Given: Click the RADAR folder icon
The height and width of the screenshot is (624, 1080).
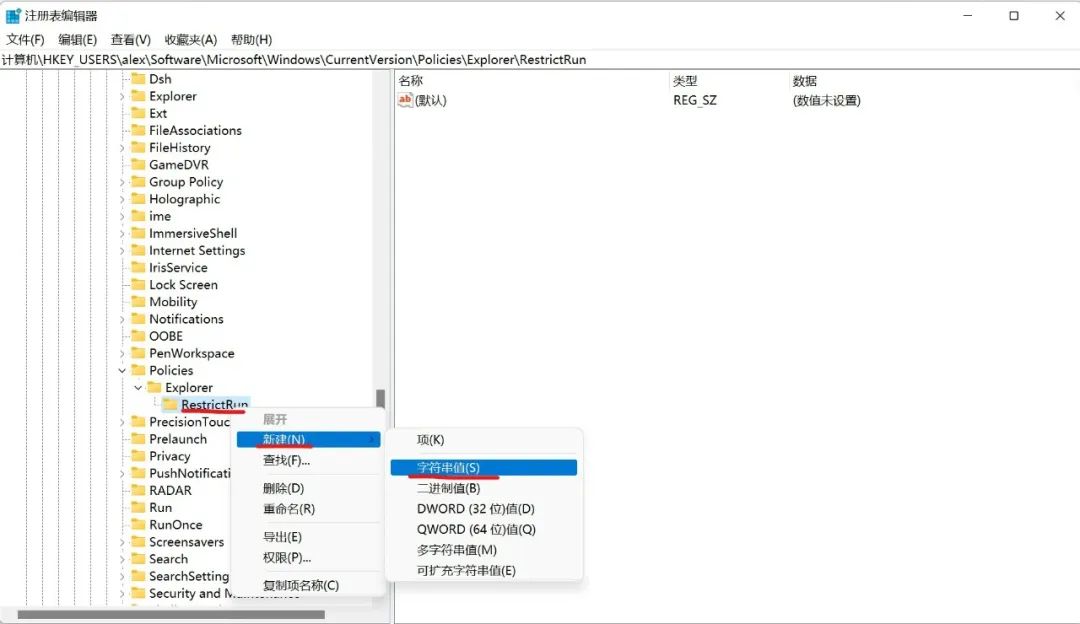Looking at the screenshot, I should point(138,490).
